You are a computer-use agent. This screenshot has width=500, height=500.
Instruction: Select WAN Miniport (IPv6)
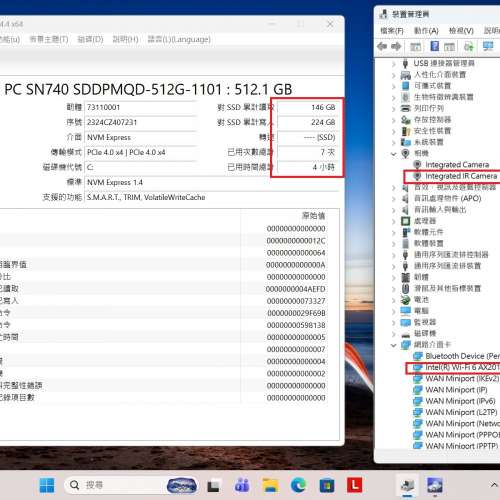click(x=460, y=401)
